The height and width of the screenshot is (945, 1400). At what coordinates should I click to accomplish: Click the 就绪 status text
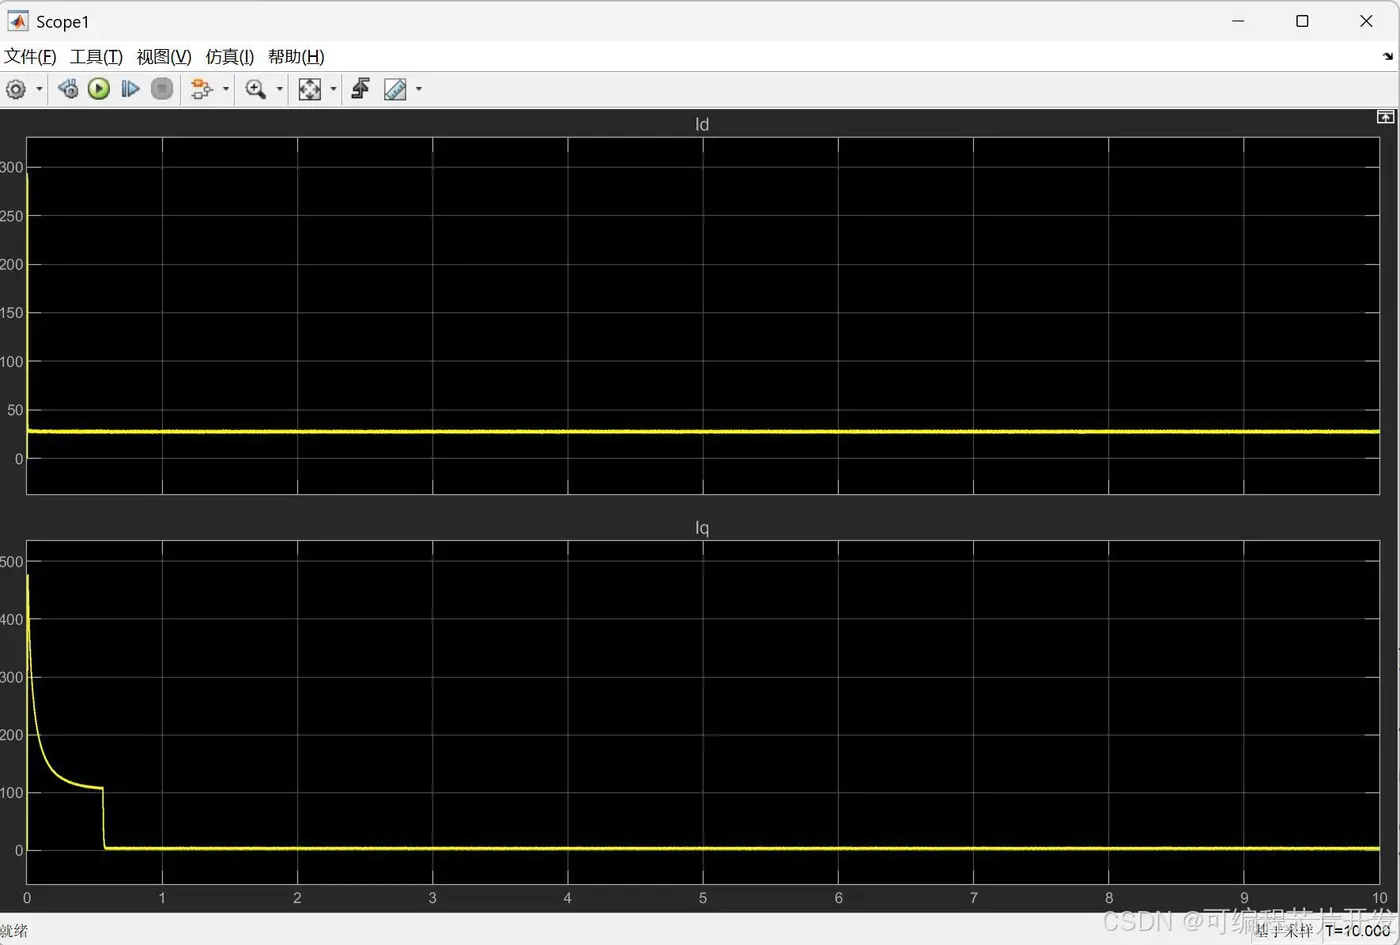click(14, 931)
